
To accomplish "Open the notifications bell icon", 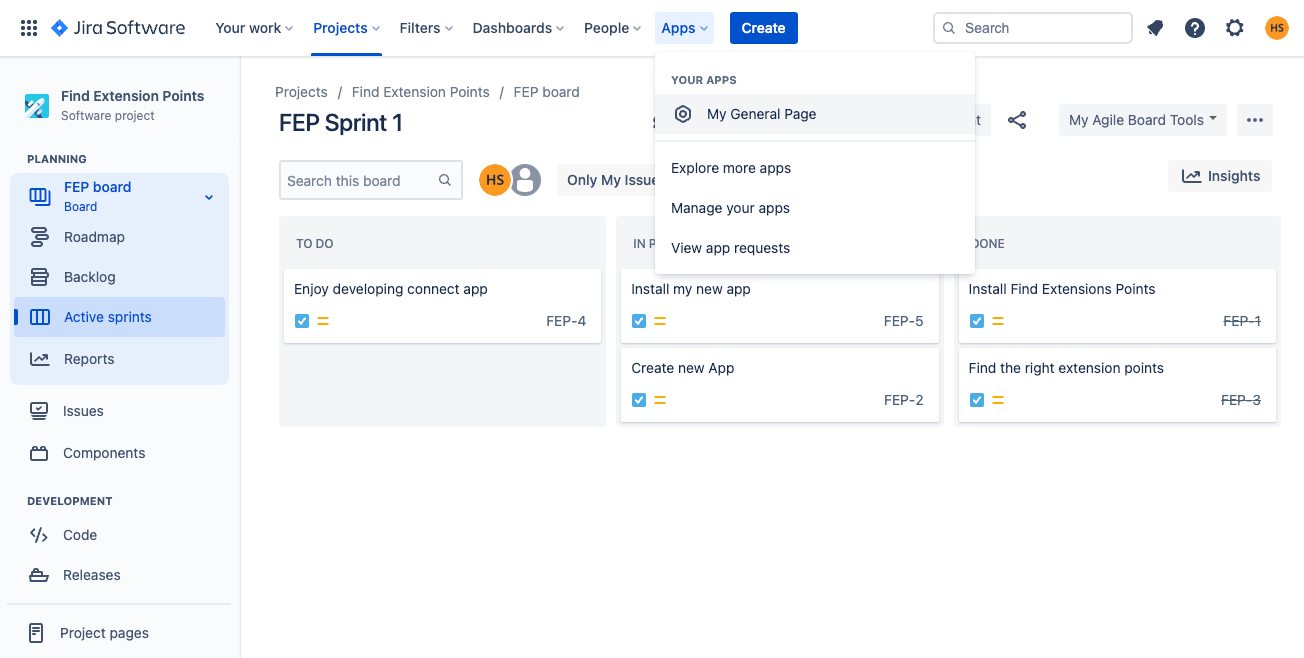I will tap(1155, 28).
